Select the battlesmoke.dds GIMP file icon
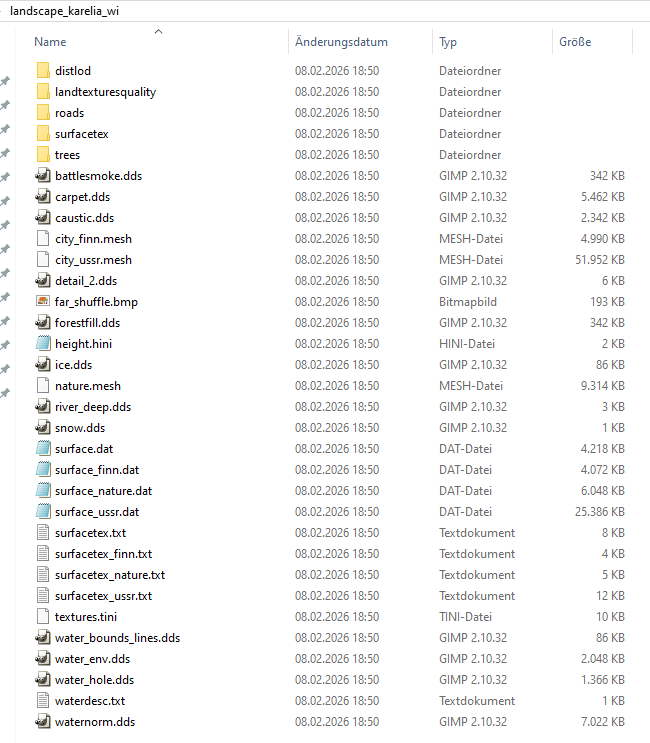The height and width of the screenshot is (743, 650). click(42, 176)
